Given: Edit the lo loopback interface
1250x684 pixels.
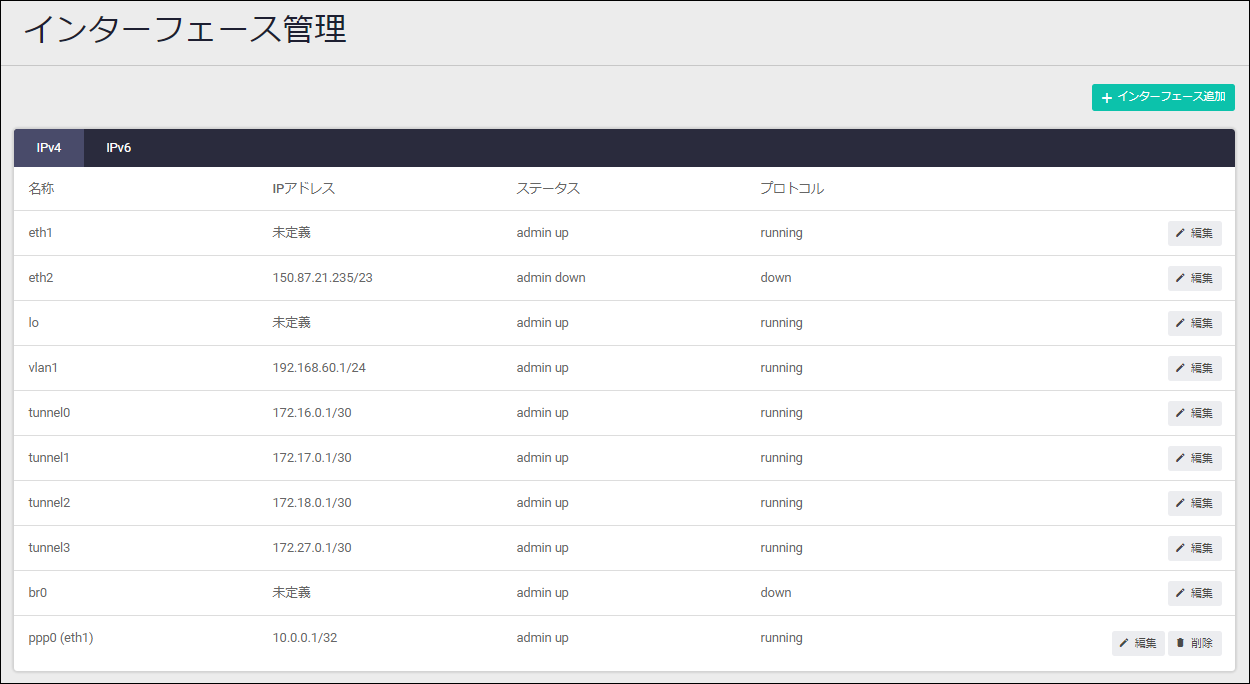Looking at the screenshot, I should 1194,323.
